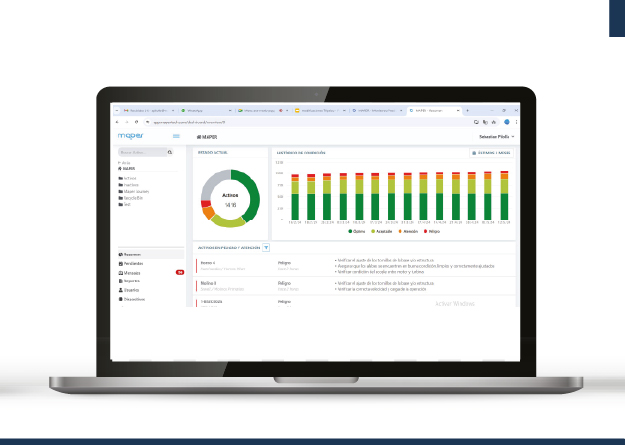Expand the Inactivos folder in tree
Viewport: 625px width, 445px height.
pyautogui.click(x=131, y=184)
